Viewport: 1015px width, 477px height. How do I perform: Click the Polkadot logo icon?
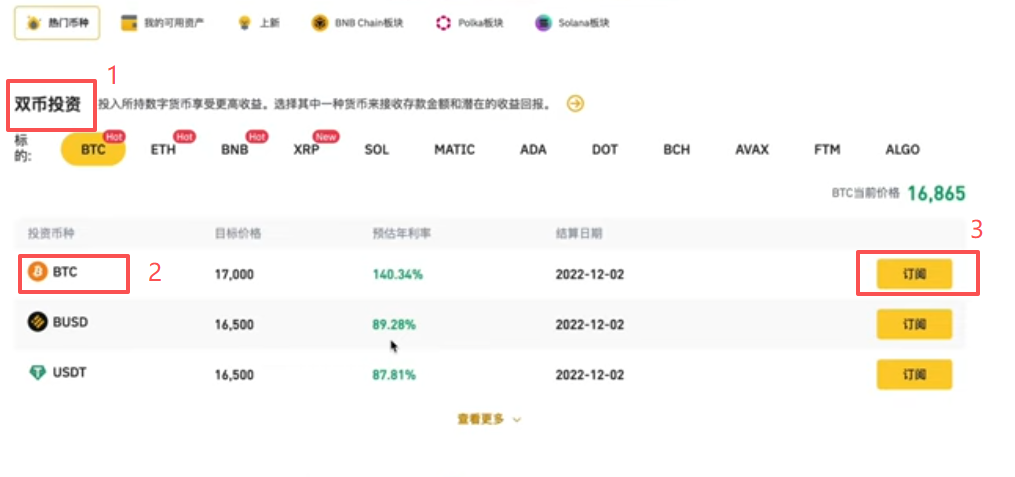(x=443, y=23)
